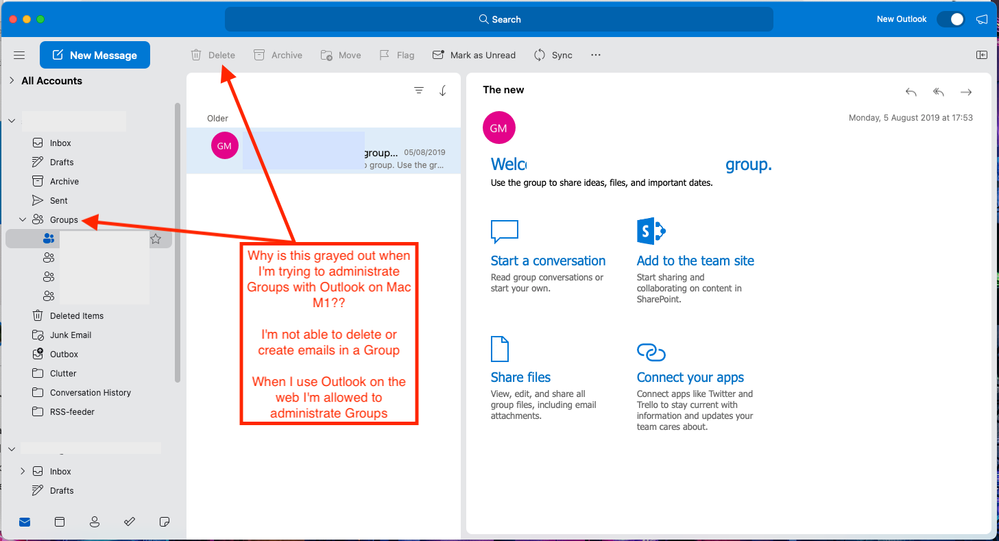Collapse the second account section chevron

11,449
